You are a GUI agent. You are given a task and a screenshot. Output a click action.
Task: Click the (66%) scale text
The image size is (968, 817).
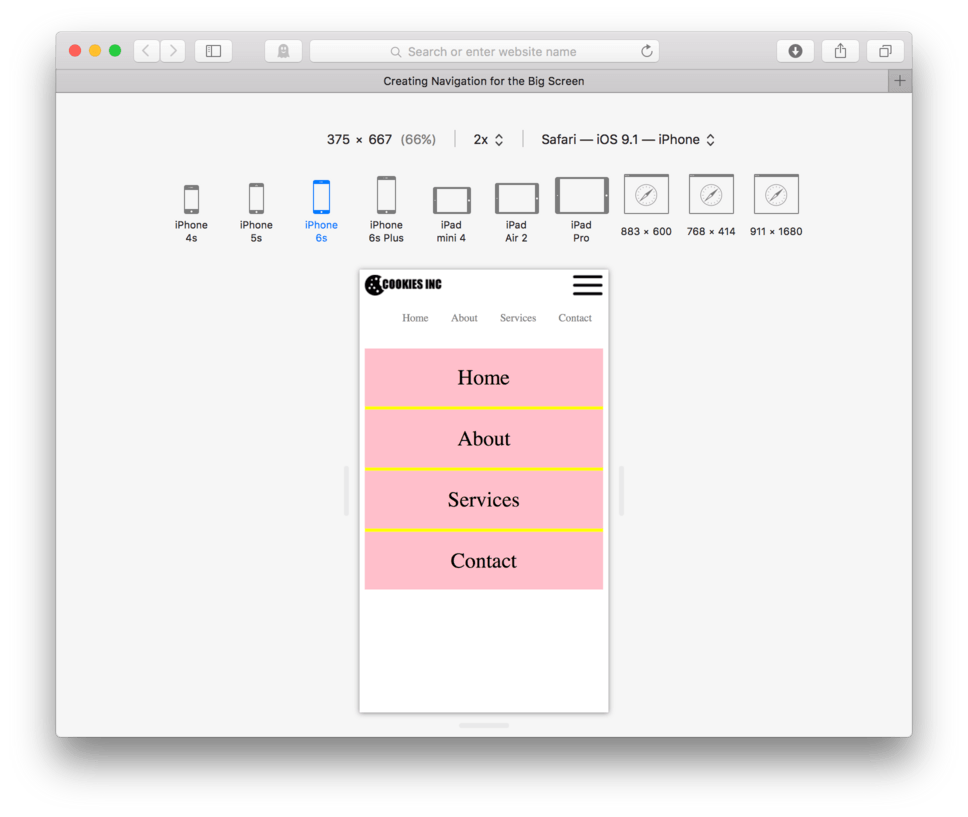pyautogui.click(x=418, y=140)
